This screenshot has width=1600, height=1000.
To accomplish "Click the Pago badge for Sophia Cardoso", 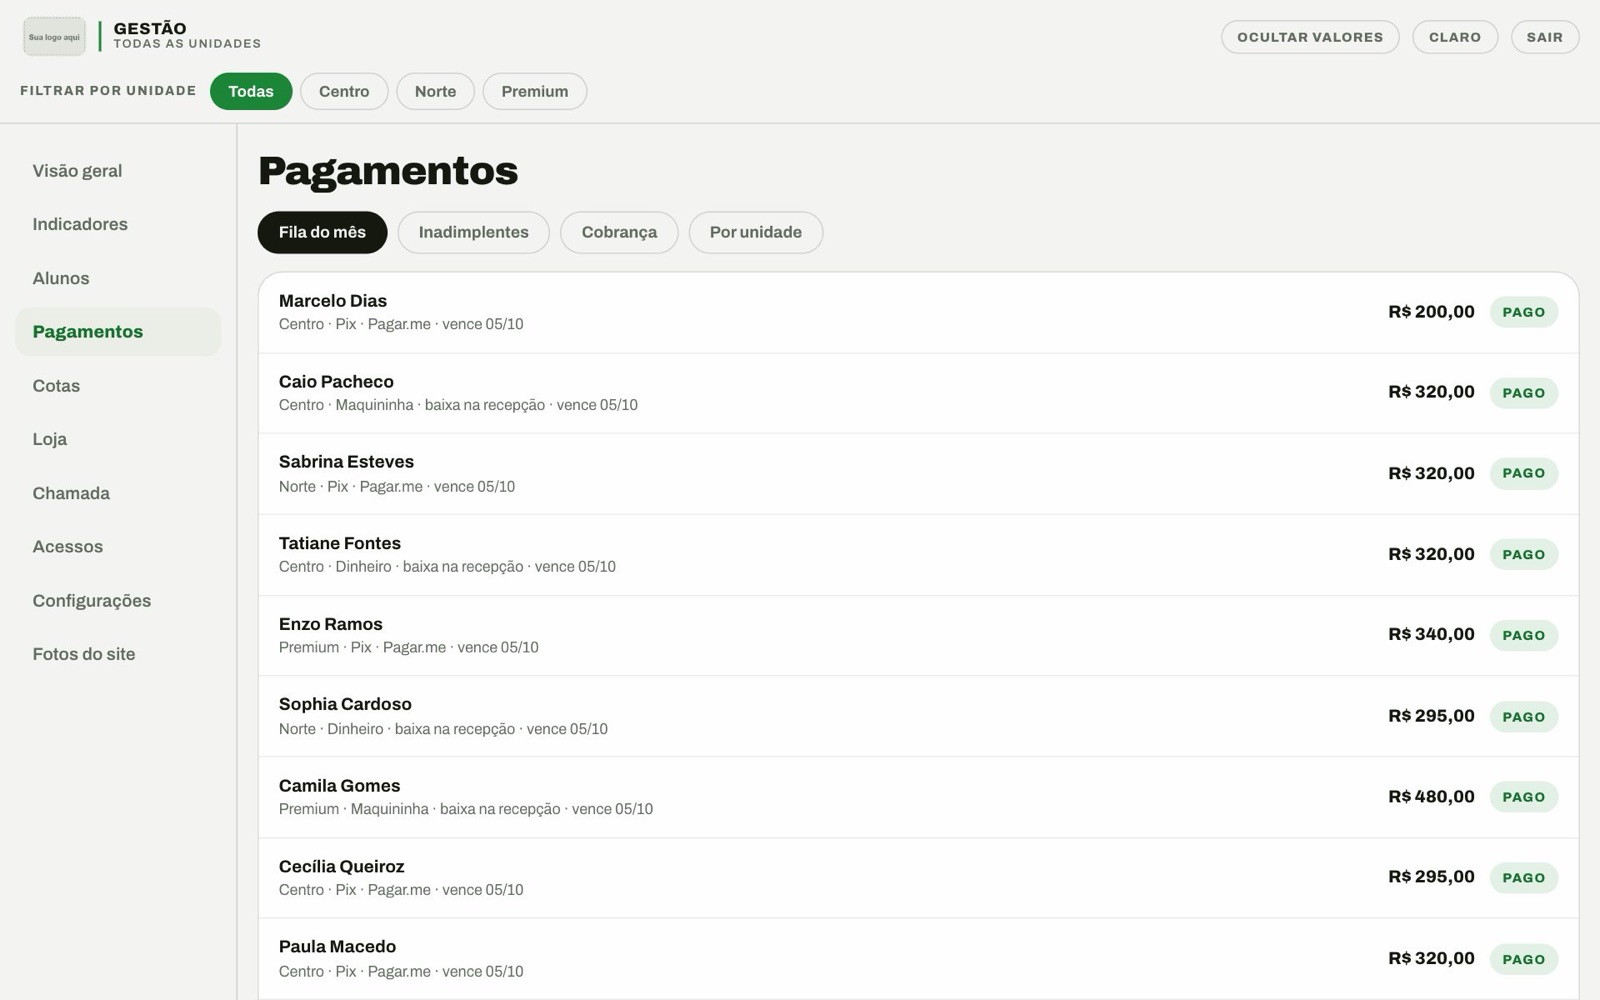I will click(x=1524, y=716).
